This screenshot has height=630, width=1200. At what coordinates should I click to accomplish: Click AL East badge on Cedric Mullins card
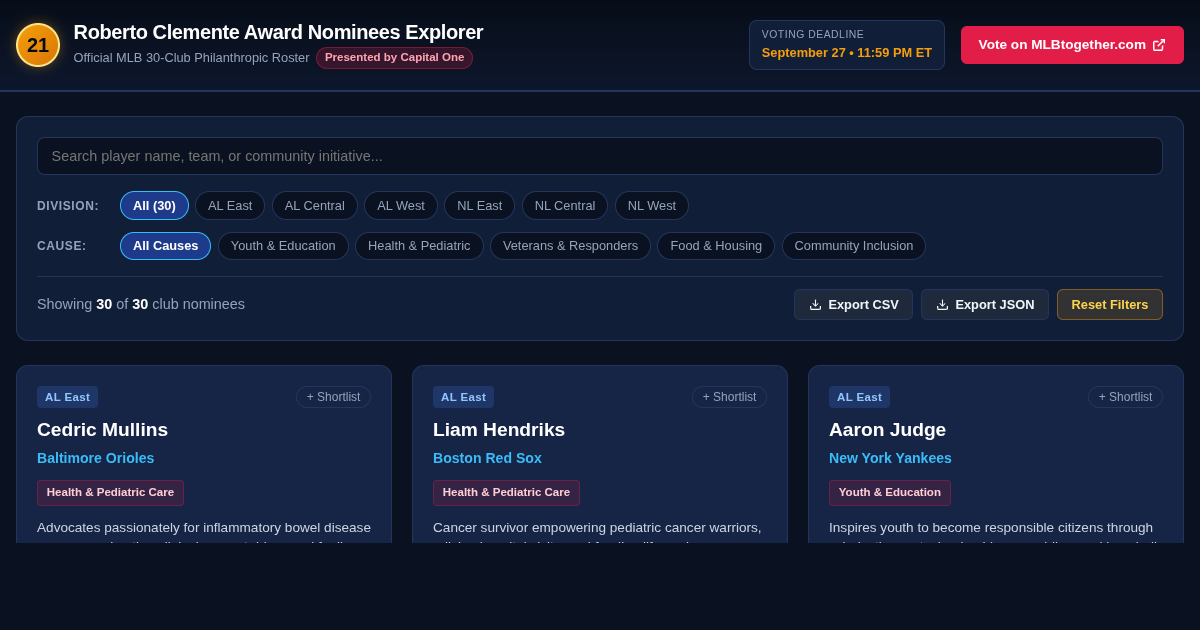click(x=67, y=397)
